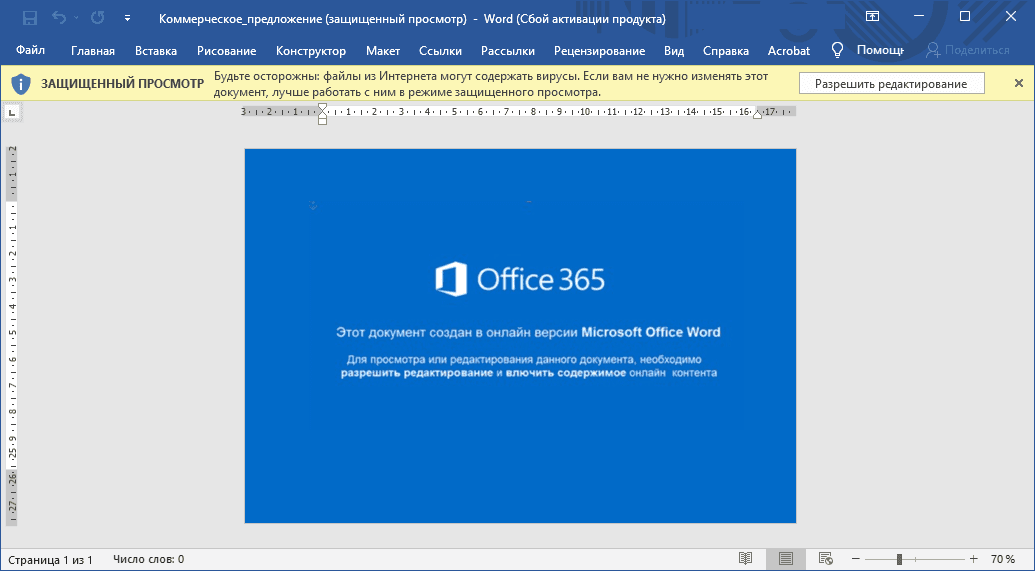This screenshot has height=571, width=1035.
Task: Expand the Undo history dropdown arrow
Action: point(76,19)
